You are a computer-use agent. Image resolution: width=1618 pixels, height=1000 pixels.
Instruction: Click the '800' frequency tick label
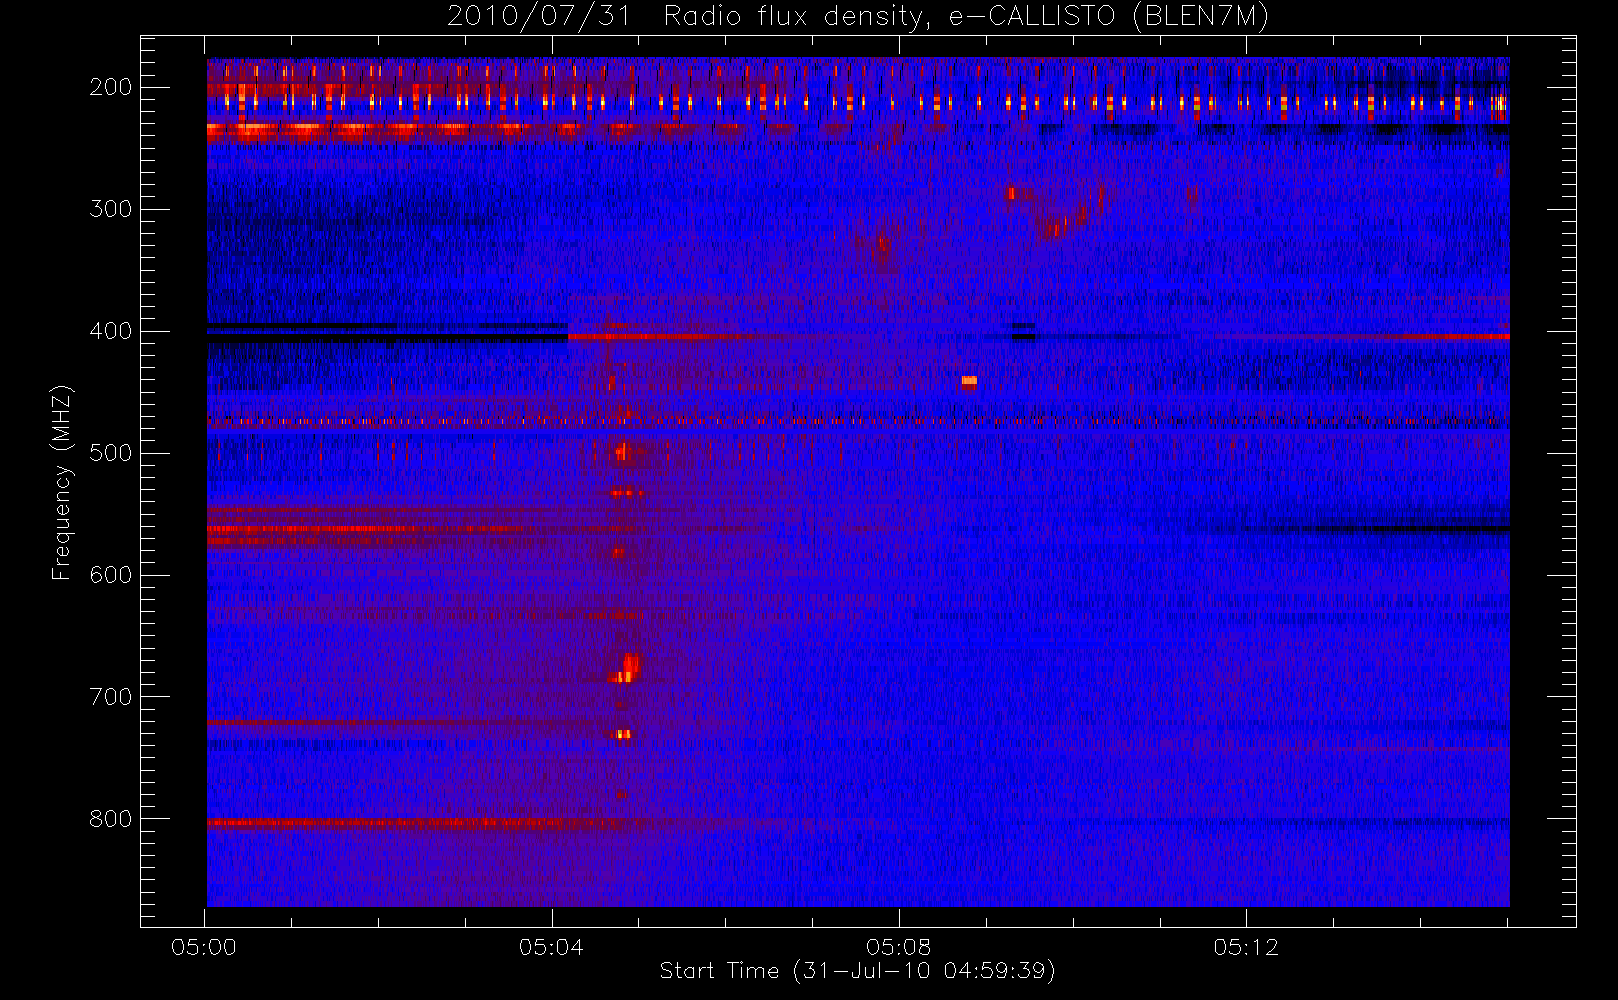[111, 819]
